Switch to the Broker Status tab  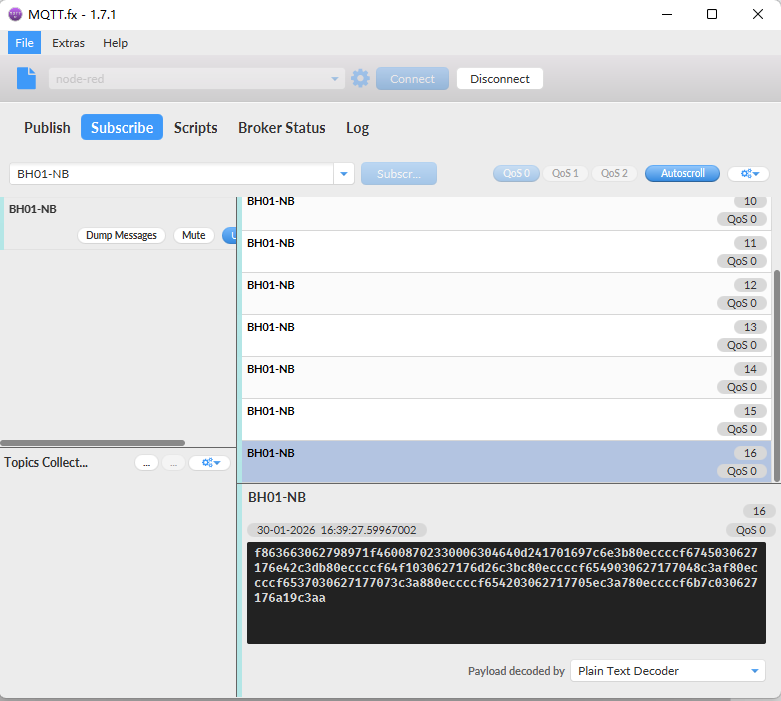pyautogui.click(x=282, y=128)
